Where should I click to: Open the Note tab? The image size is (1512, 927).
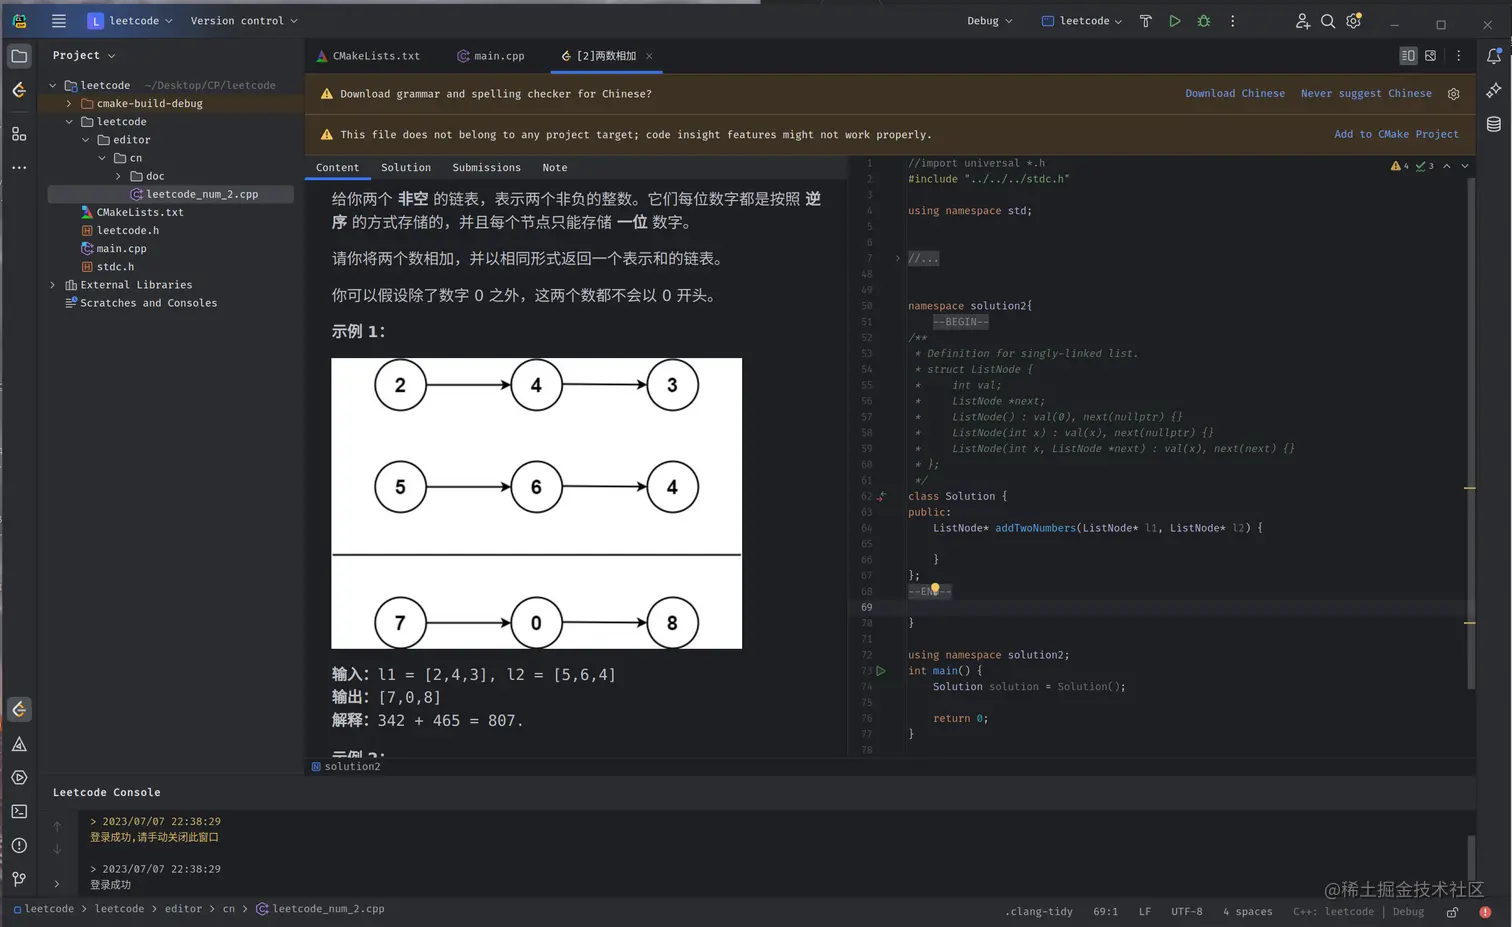[555, 168]
